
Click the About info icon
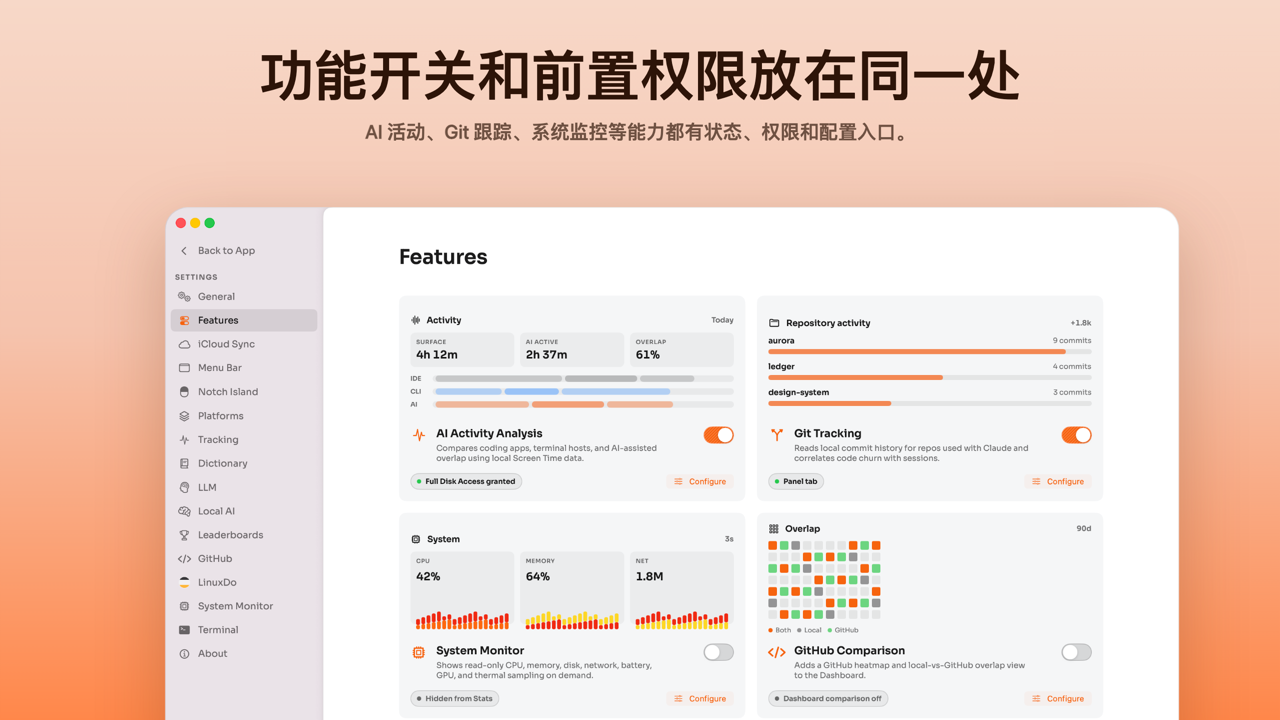click(x=184, y=654)
